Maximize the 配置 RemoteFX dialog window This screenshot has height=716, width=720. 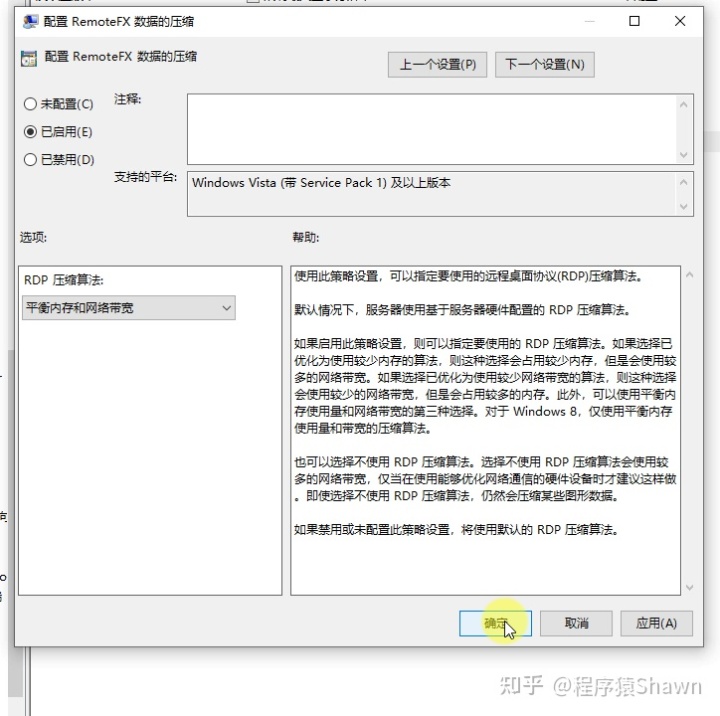[x=634, y=21]
